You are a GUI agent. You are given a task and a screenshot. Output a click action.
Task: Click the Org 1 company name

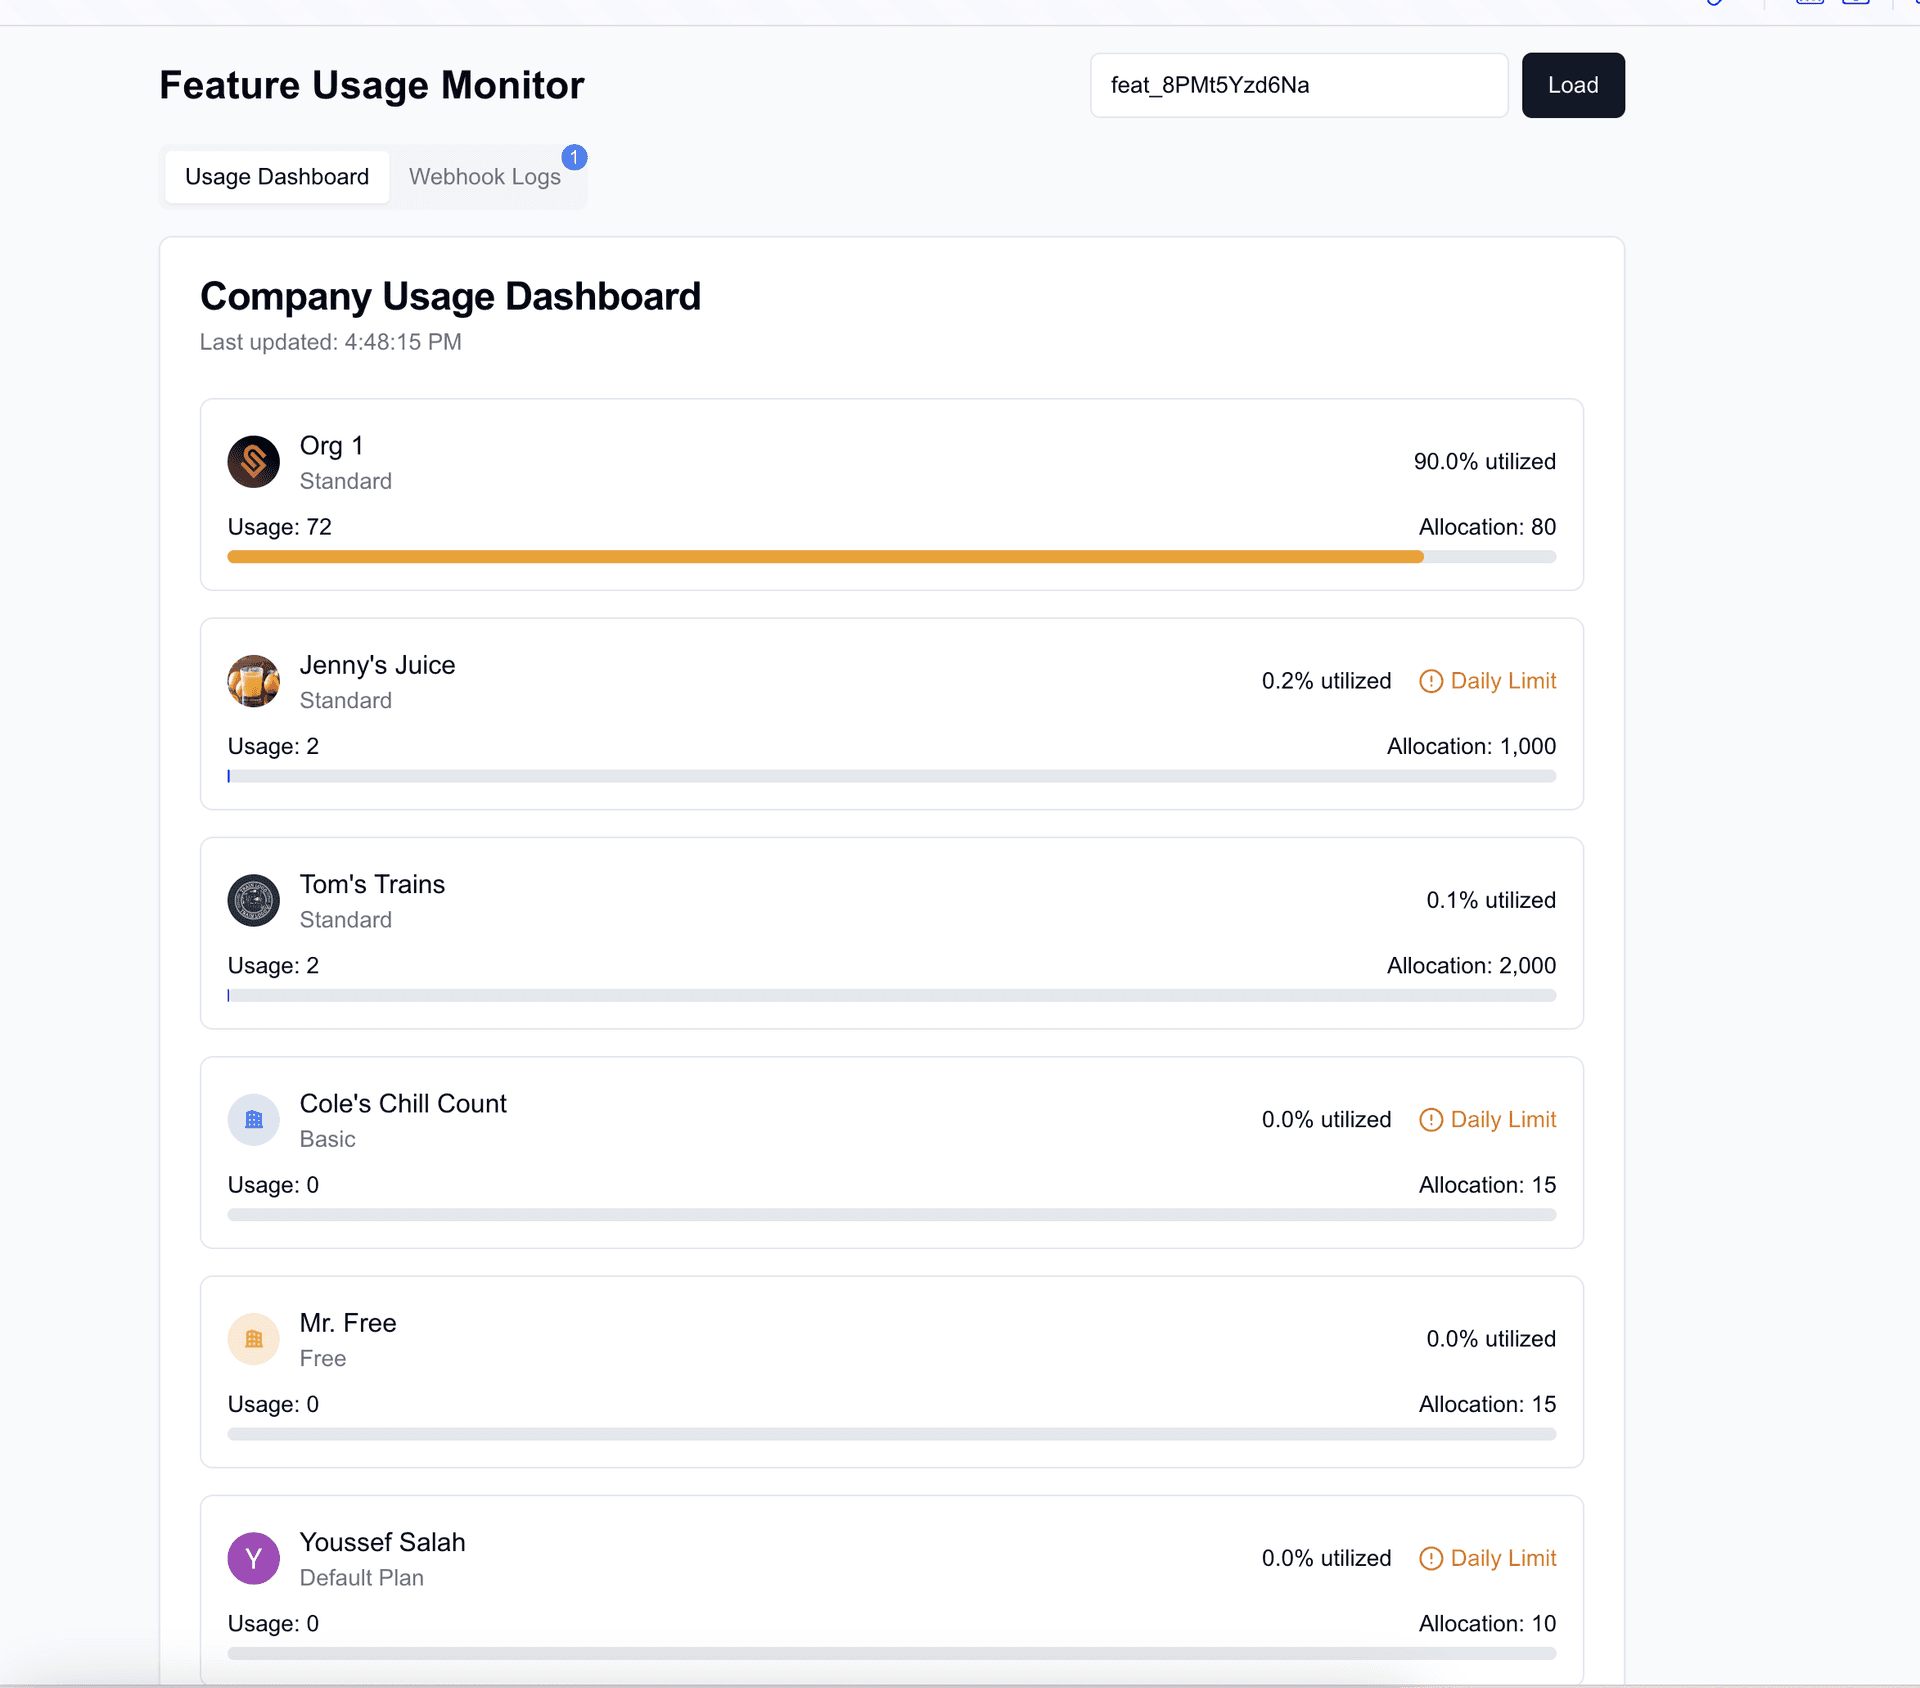pyautogui.click(x=331, y=446)
